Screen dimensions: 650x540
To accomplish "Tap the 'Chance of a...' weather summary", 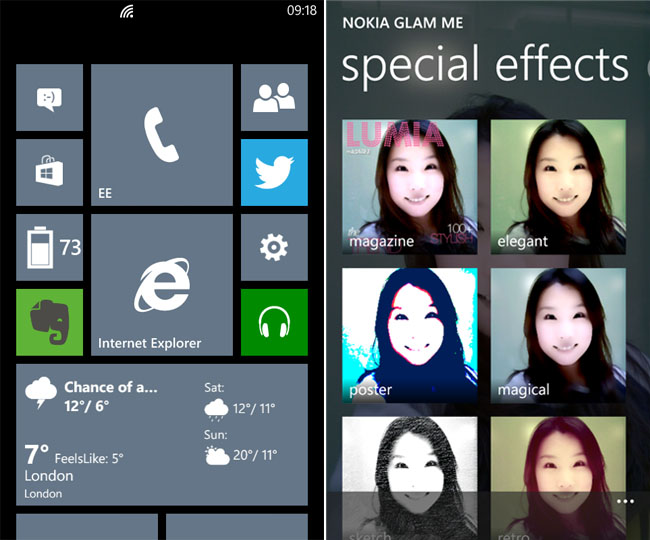I will click(111, 387).
